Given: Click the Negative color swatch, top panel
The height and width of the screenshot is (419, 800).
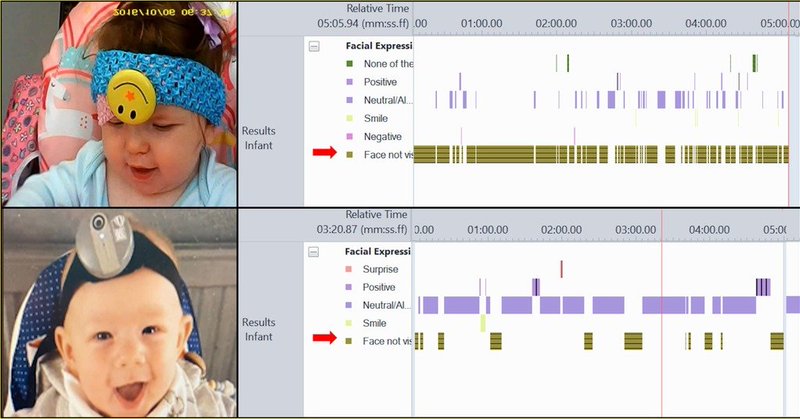Looking at the screenshot, I should (349, 136).
